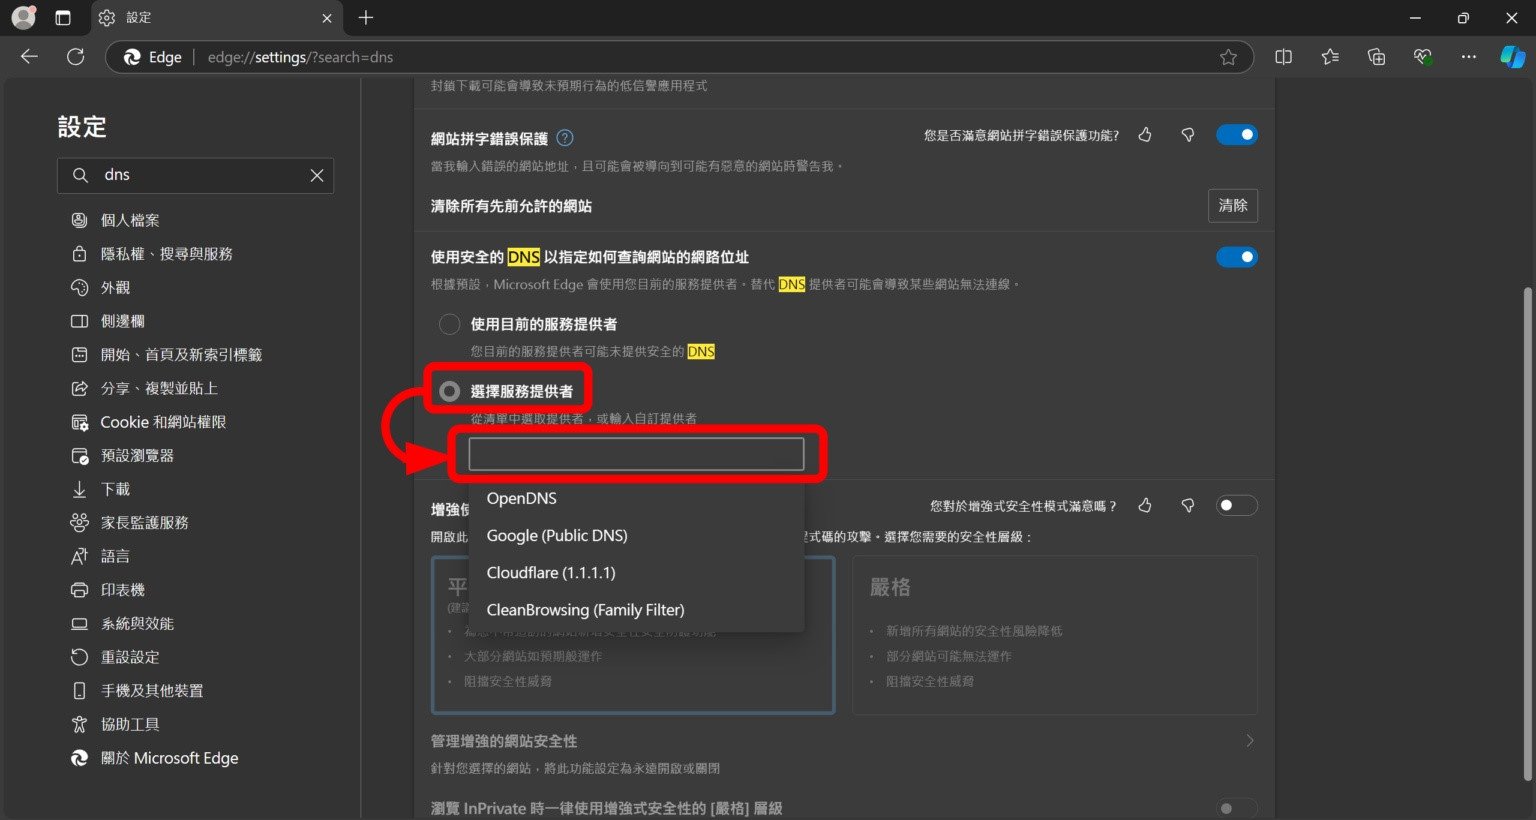Click help icon next to 網站拼字錯誤保護
The width and height of the screenshot is (1536, 820).
pyautogui.click(x=565, y=138)
